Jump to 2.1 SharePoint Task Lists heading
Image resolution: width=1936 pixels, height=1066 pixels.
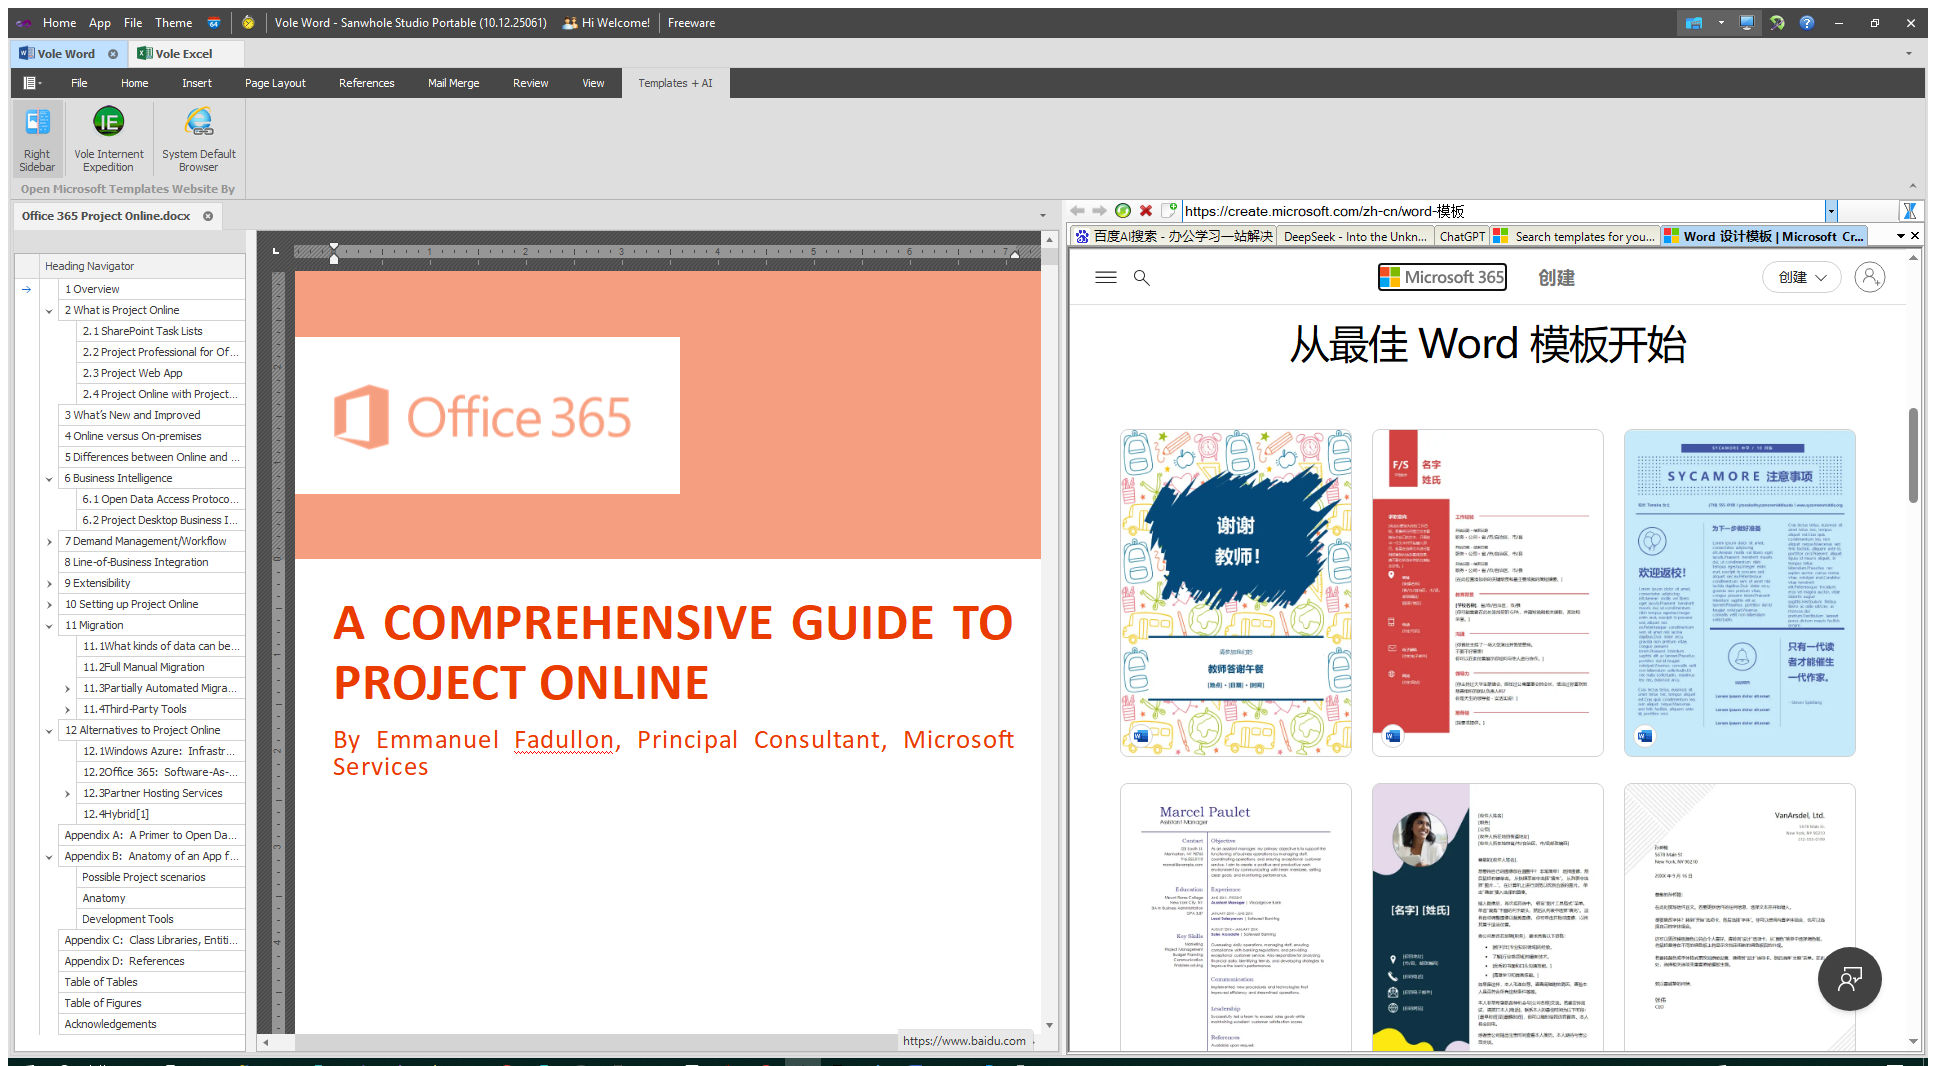coord(160,331)
